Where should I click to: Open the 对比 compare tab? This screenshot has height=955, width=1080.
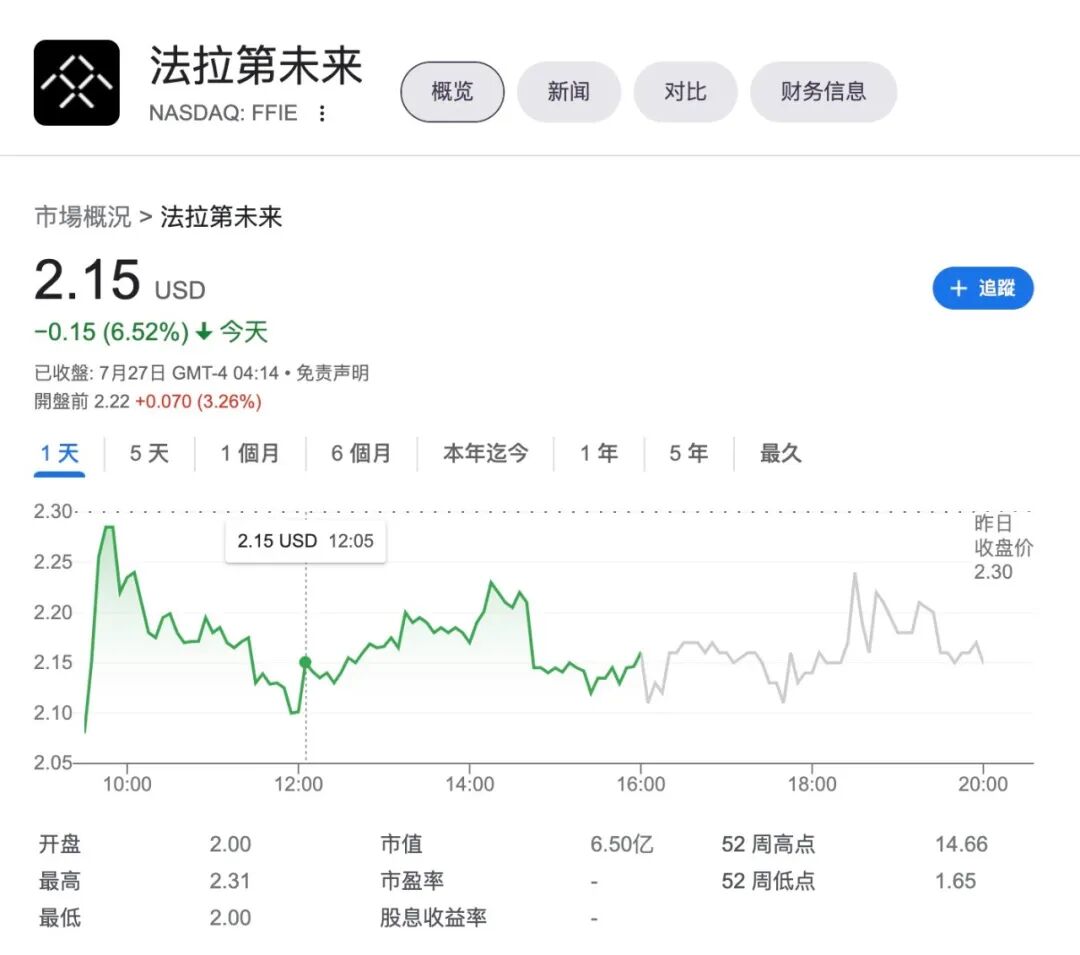tap(685, 92)
